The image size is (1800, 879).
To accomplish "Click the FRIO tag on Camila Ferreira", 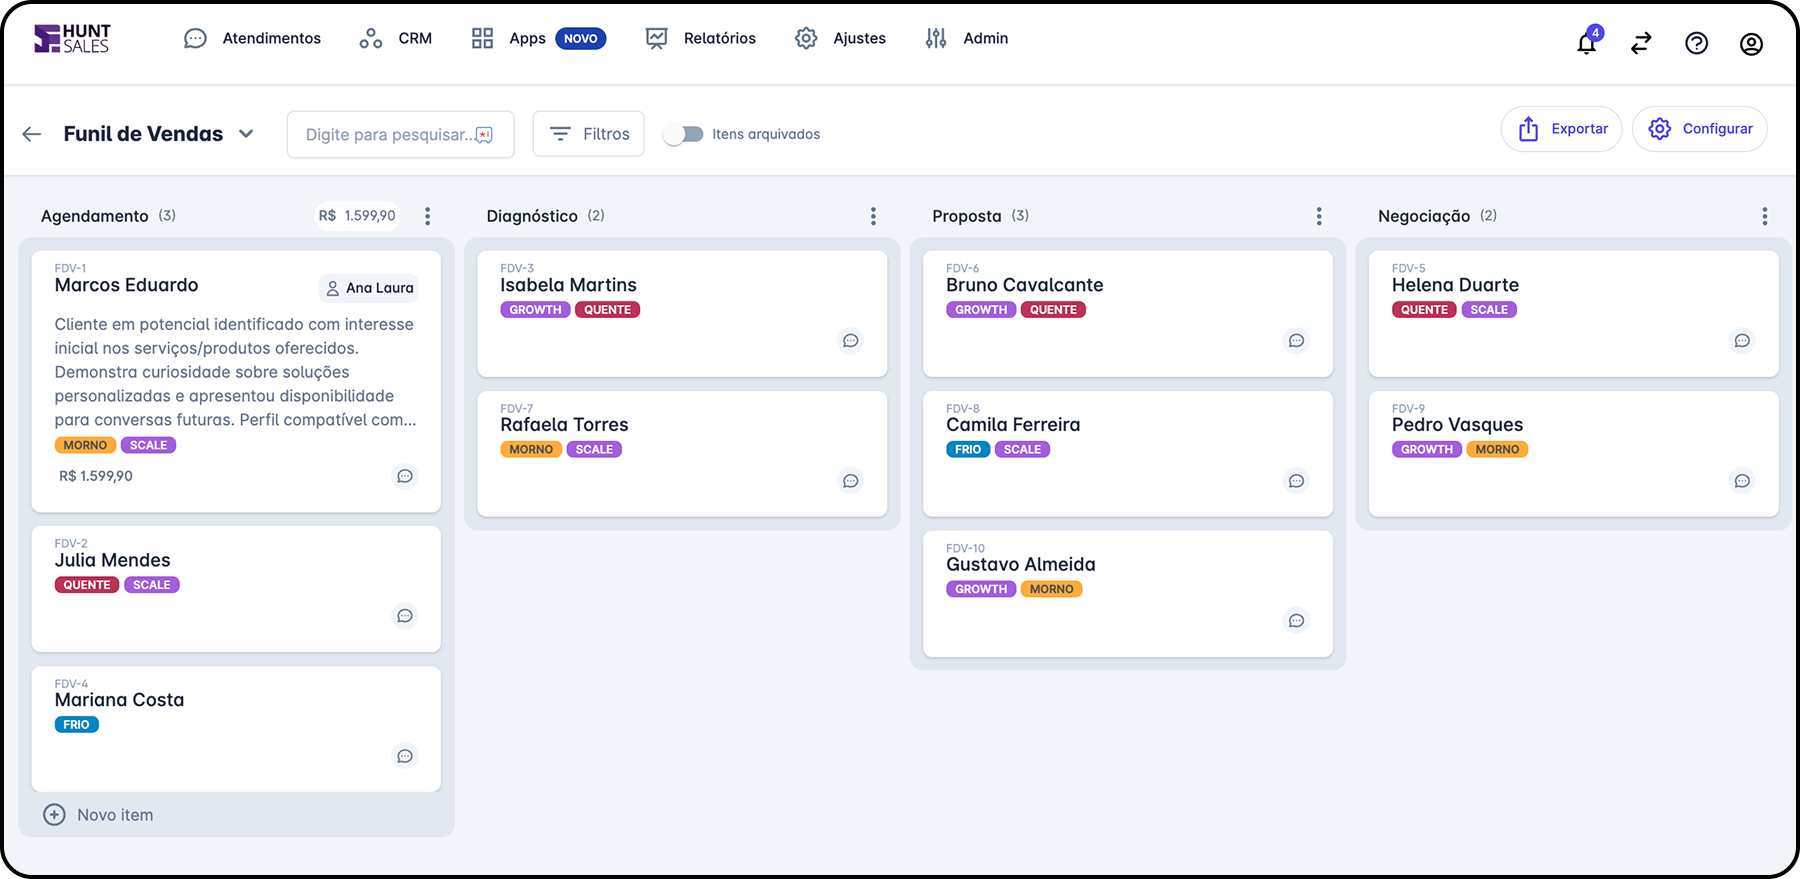I will click(968, 450).
